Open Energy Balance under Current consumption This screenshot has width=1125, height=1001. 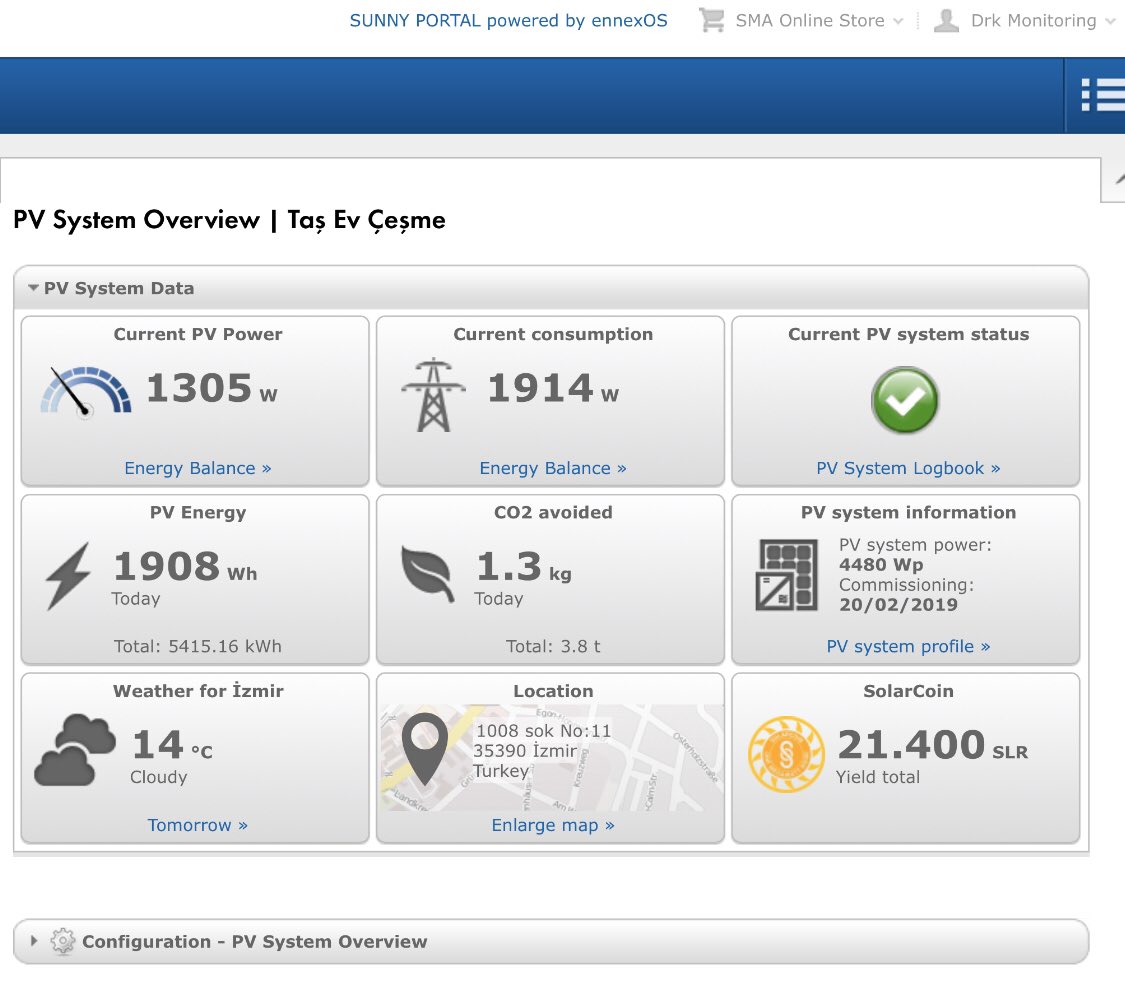click(x=553, y=468)
